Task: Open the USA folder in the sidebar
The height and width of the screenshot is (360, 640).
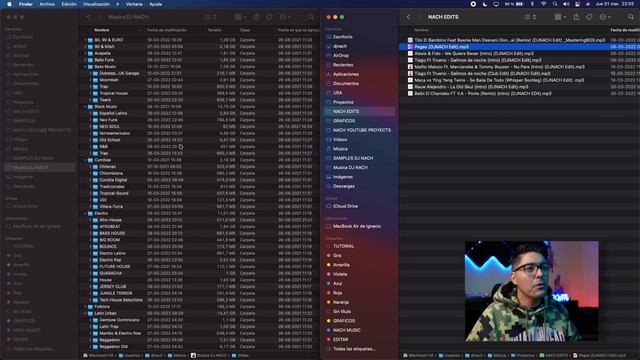Action: coord(338,93)
